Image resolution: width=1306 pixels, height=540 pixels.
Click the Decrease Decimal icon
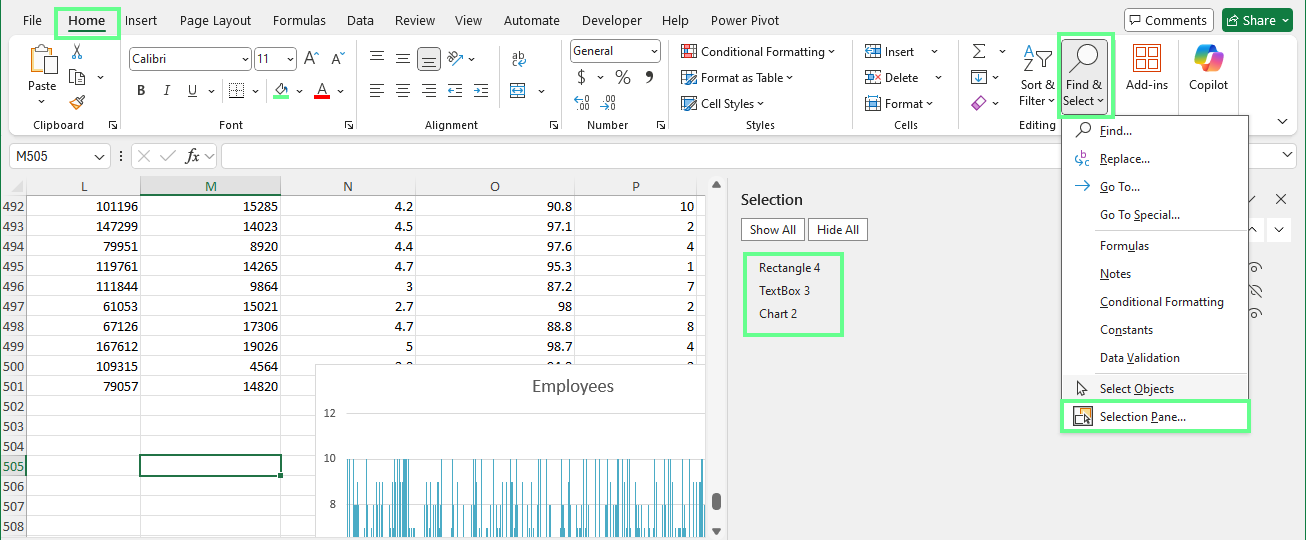(608, 102)
